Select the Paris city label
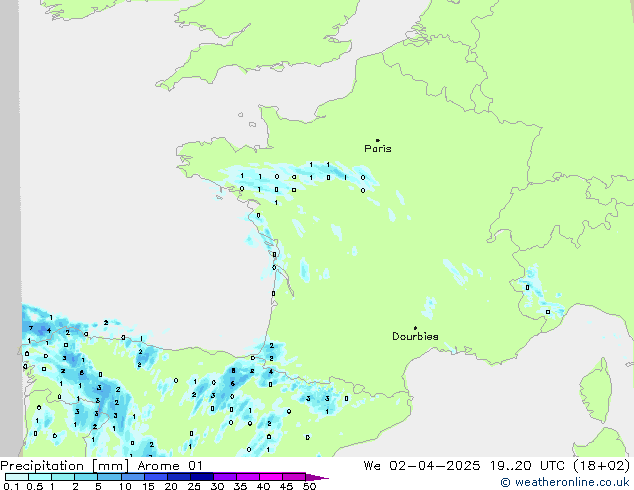The image size is (634, 490). (x=378, y=149)
